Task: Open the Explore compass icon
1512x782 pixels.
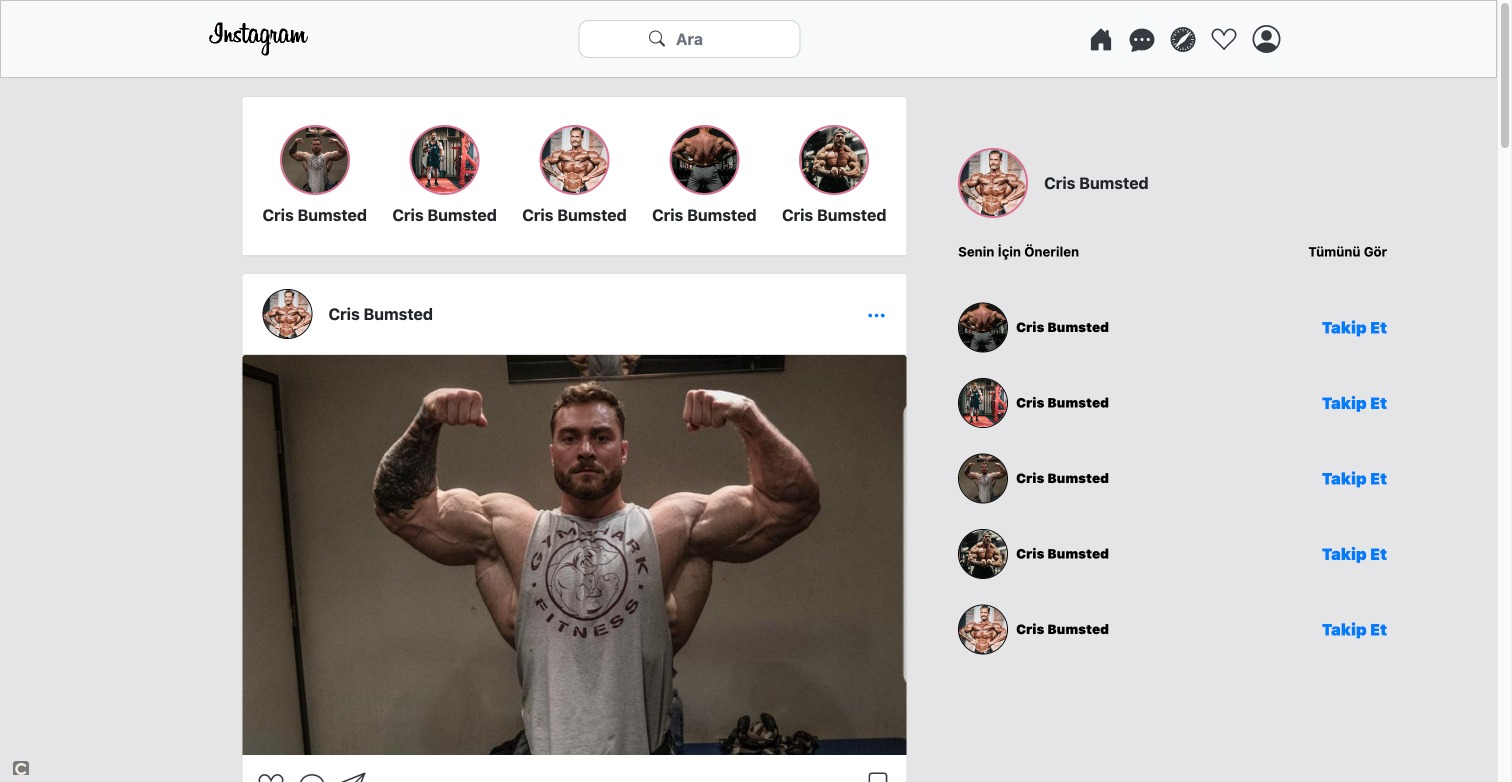Action: click(x=1183, y=39)
